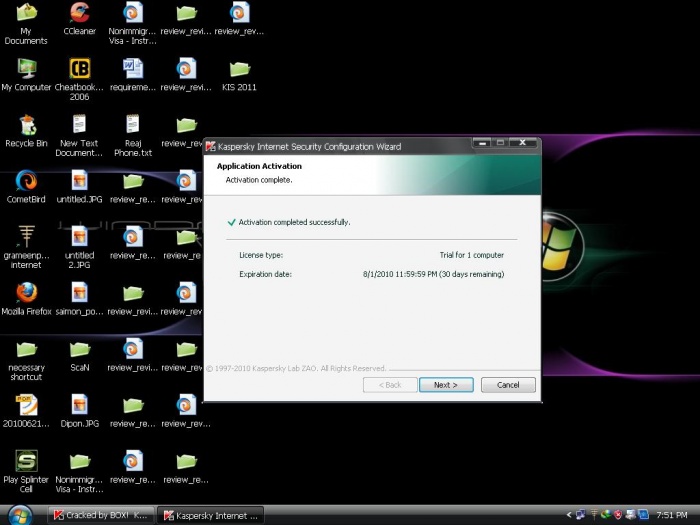Select the Recycle Bin icon

26,131
